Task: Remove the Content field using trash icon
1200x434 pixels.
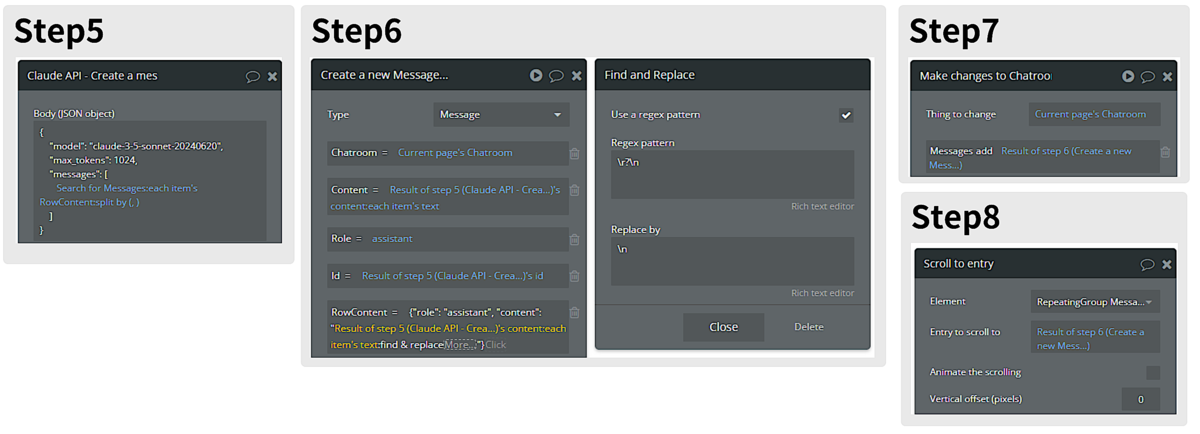Action: coord(575,190)
